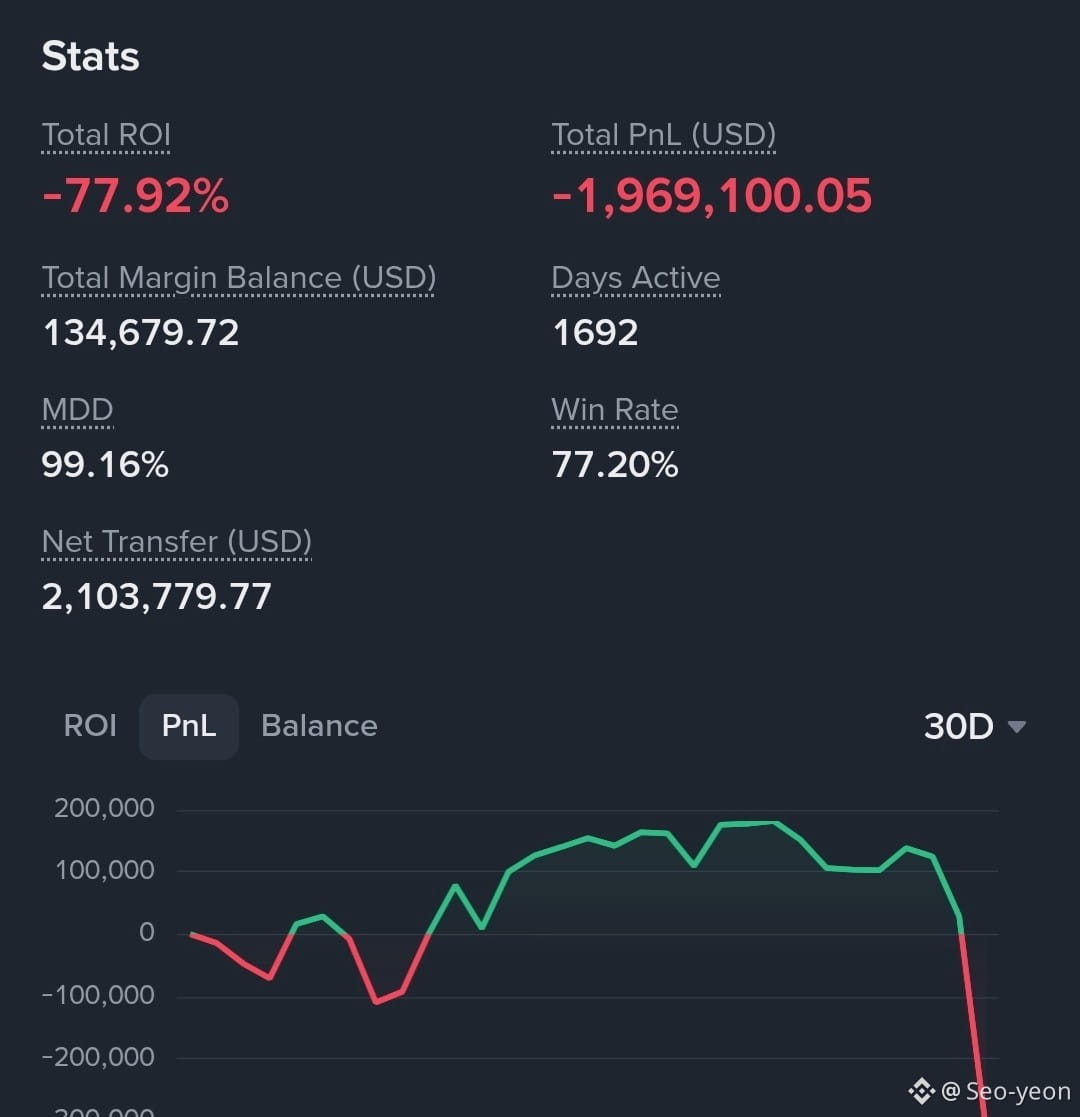1080x1117 pixels.
Task: Tap Total Margin Balance (USD) label
Action: click(x=239, y=278)
